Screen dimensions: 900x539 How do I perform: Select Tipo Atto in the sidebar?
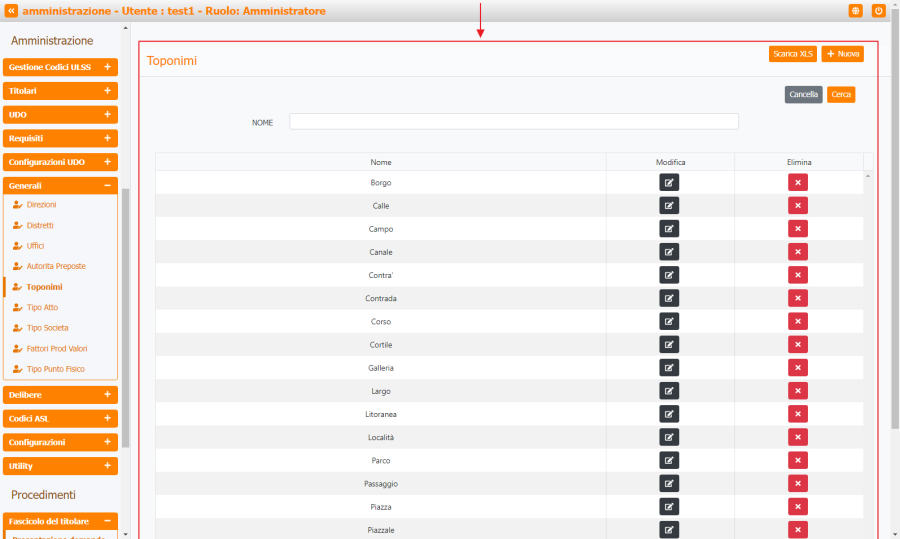(x=42, y=307)
